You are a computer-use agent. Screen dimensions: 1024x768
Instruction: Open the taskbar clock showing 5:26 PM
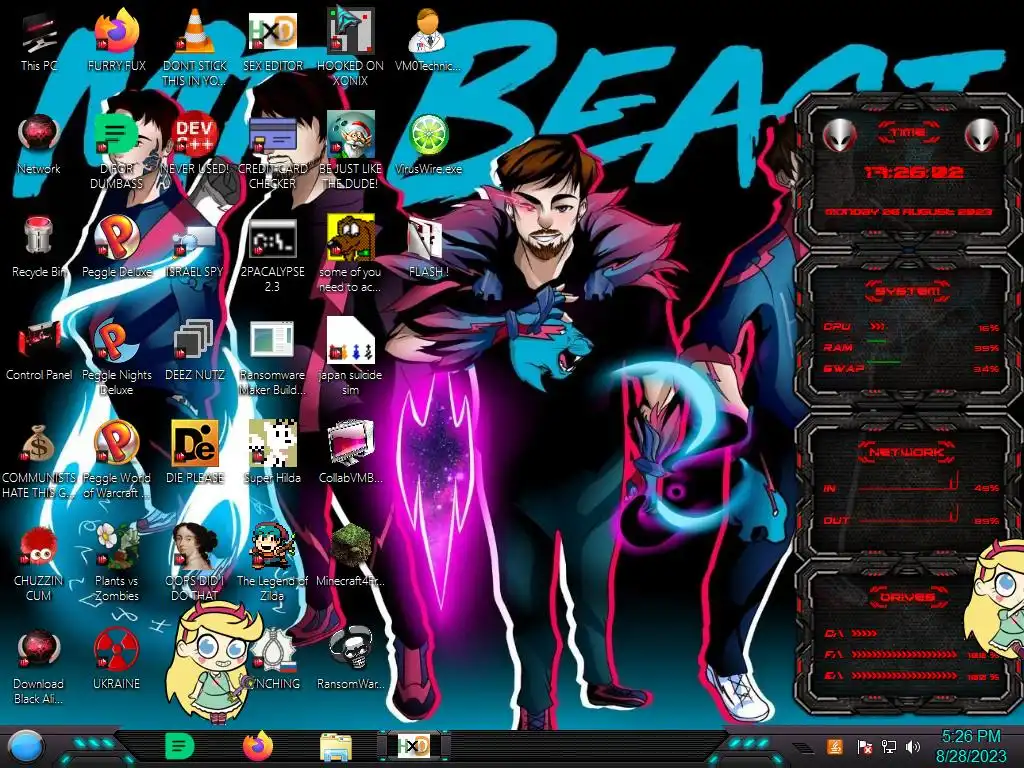click(971, 746)
